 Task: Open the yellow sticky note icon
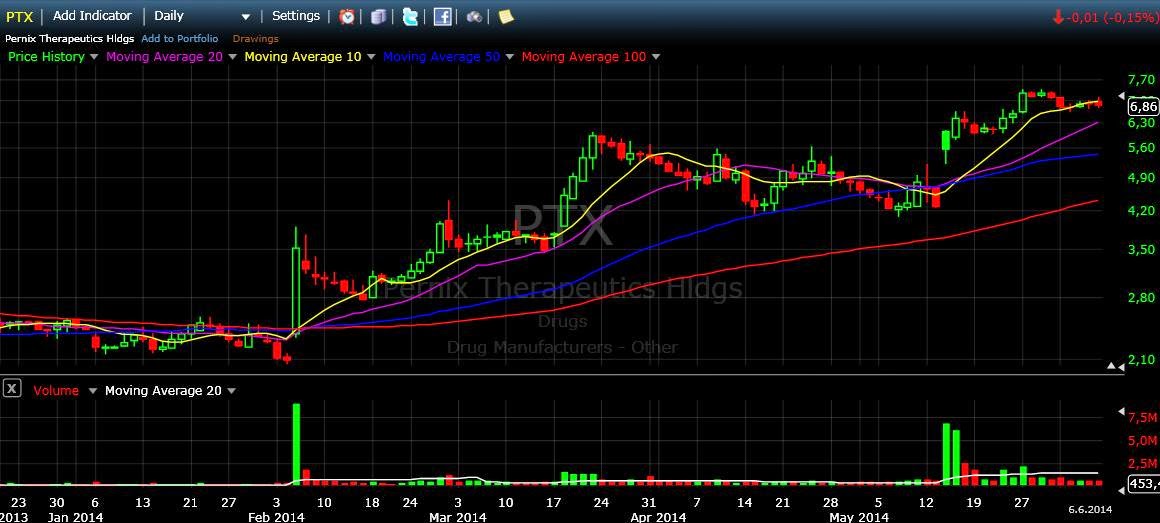tap(506, 16)
